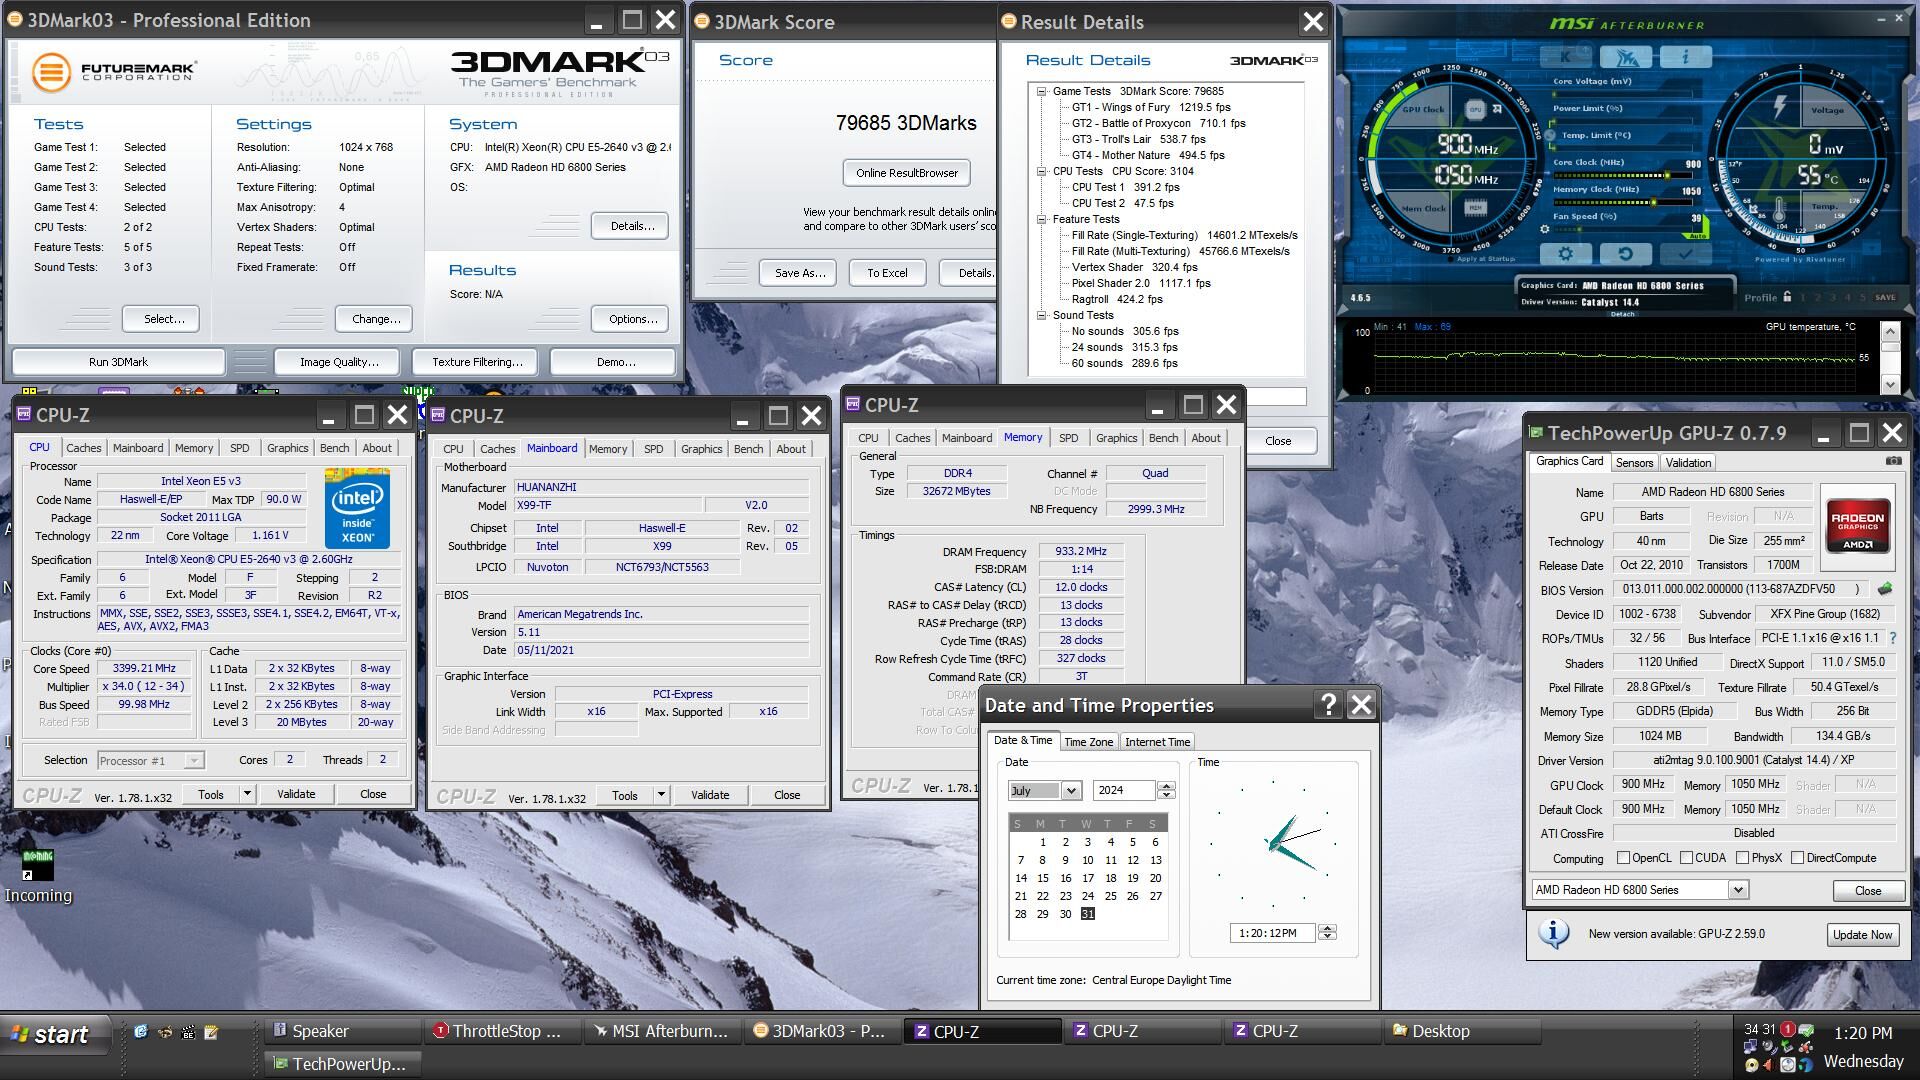This screenshot has width=1920, height=1080.
Task: Click GPU-Z screenshot camera icon
Action: 1893,461
